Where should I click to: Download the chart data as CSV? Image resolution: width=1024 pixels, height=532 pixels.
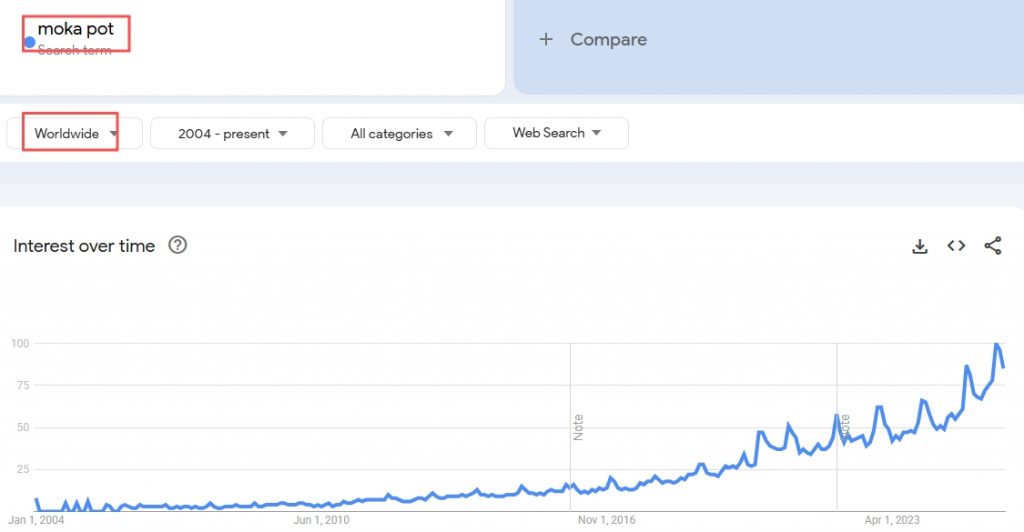point(920,246)
